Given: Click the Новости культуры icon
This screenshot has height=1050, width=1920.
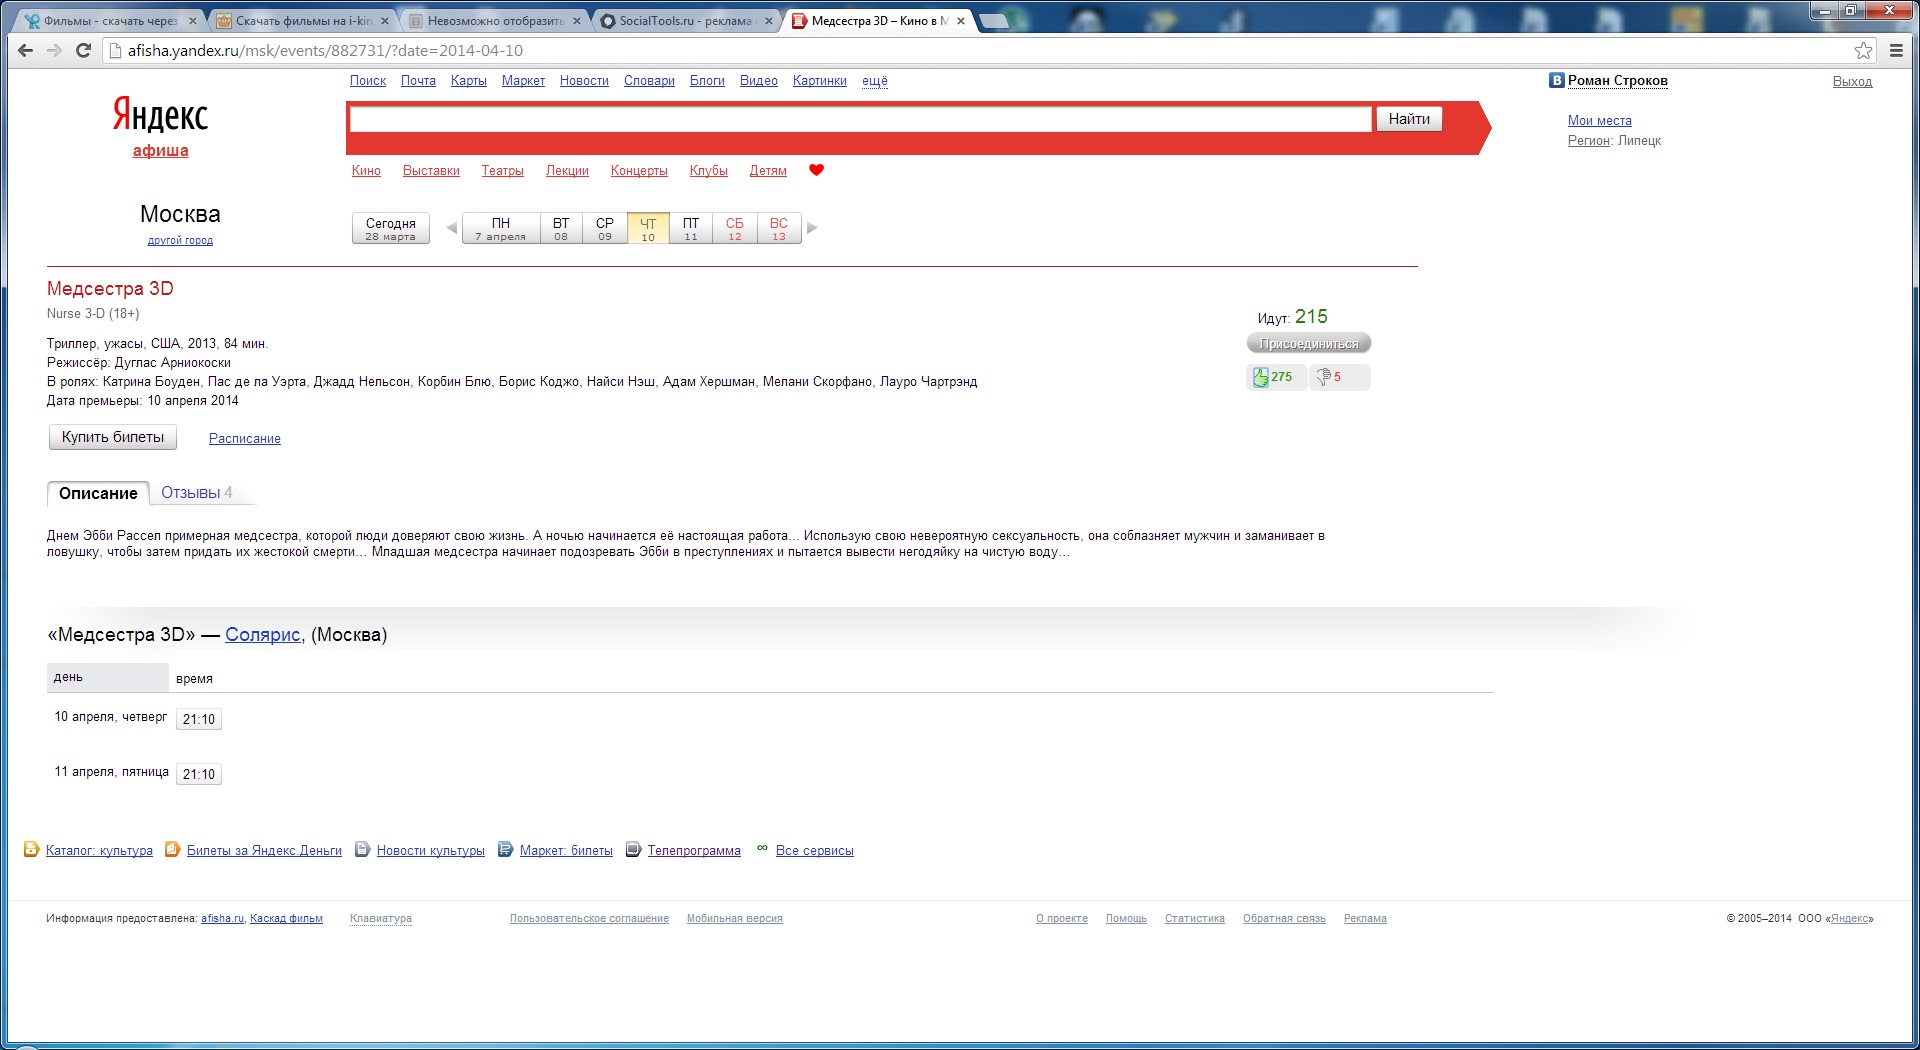Looking at the screenshot, I should (362, 850).
